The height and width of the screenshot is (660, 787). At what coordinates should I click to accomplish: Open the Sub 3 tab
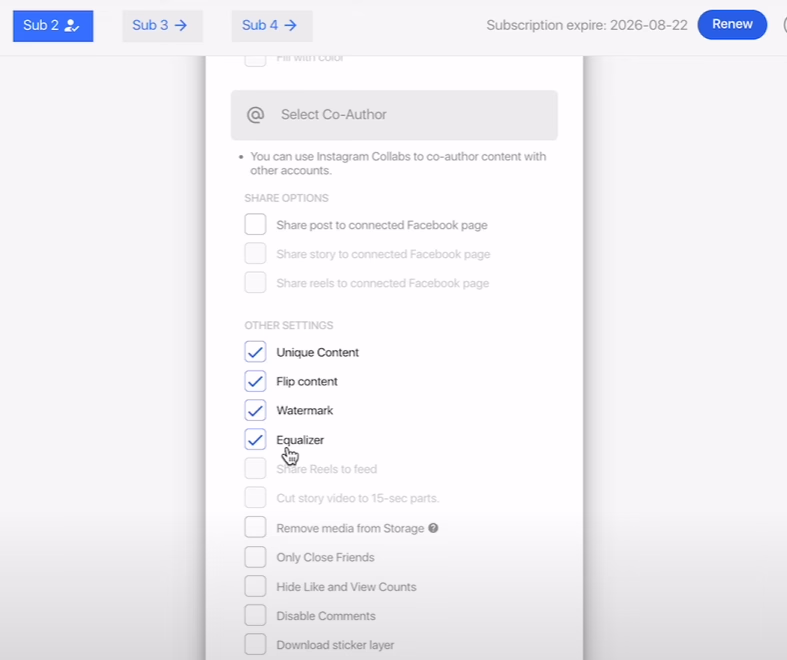[162, 26]
